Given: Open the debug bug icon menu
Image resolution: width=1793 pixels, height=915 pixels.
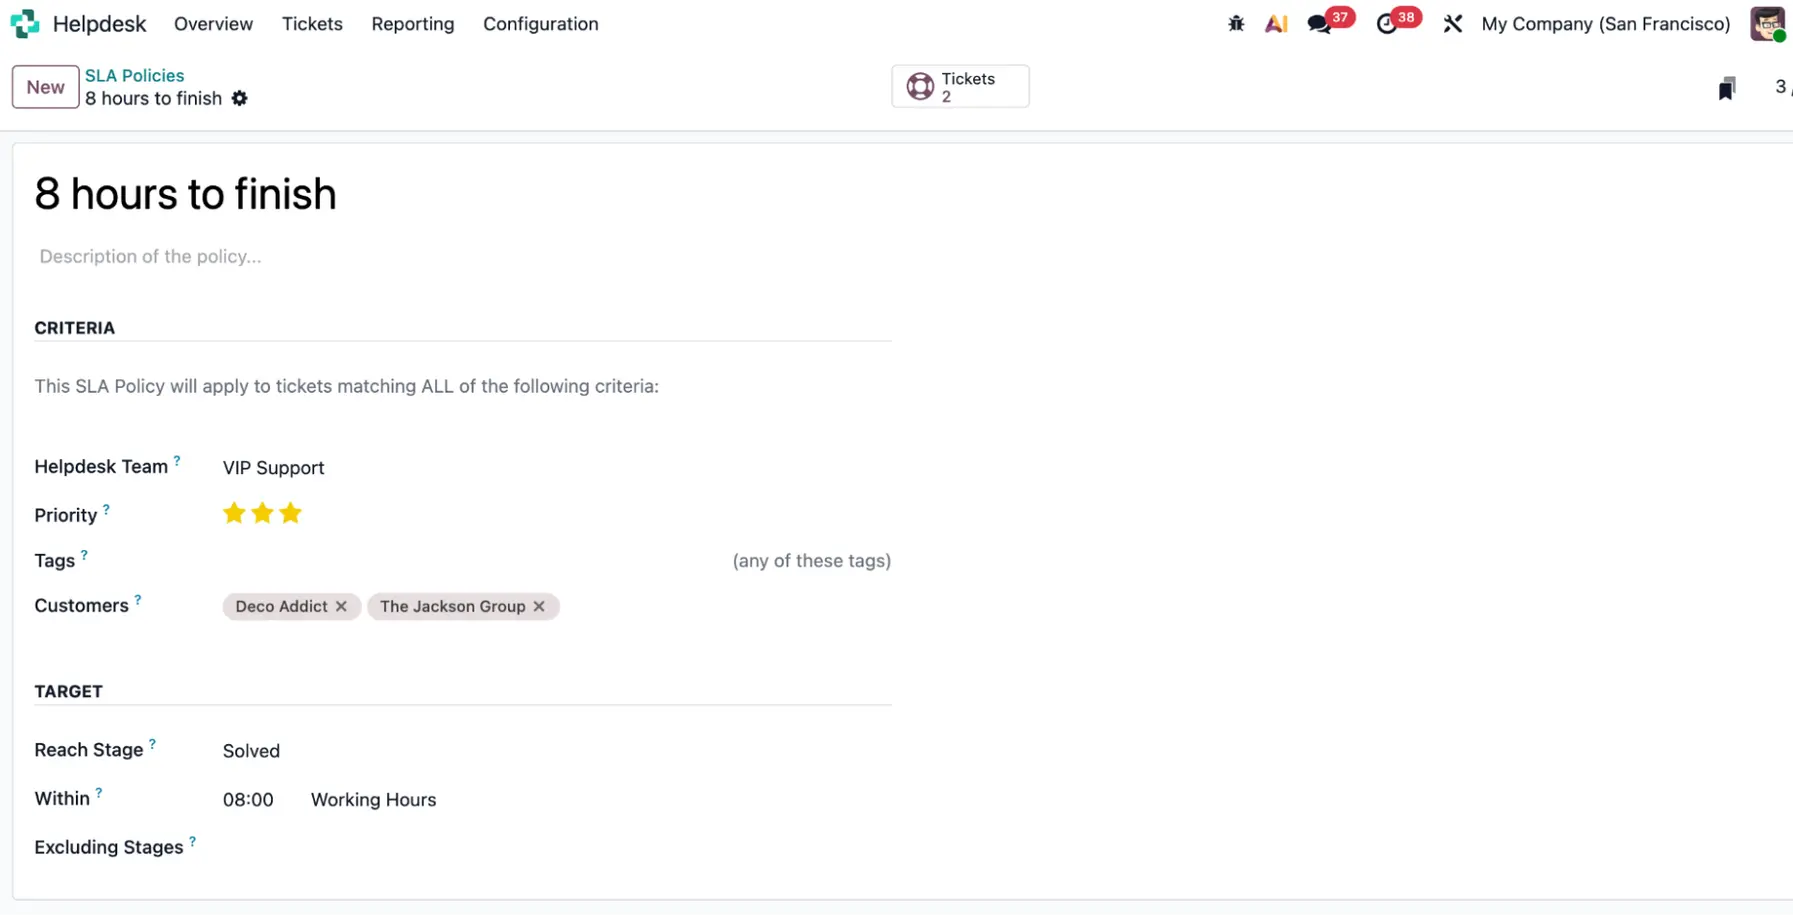Looking at the screenshot, I should click(x=1236, y=24).
